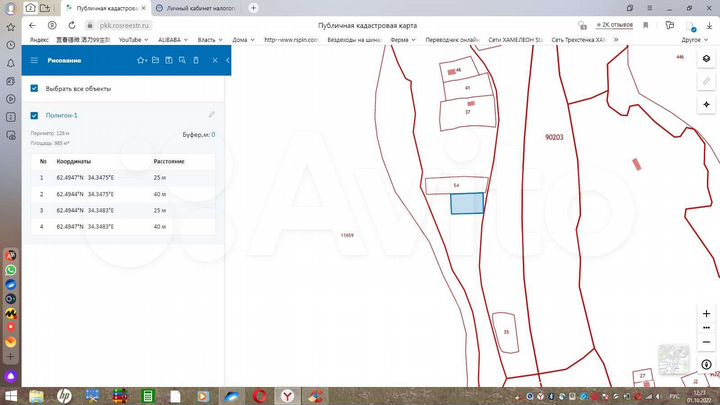Open the Другое bookmarks dropdown

(691, 40)
